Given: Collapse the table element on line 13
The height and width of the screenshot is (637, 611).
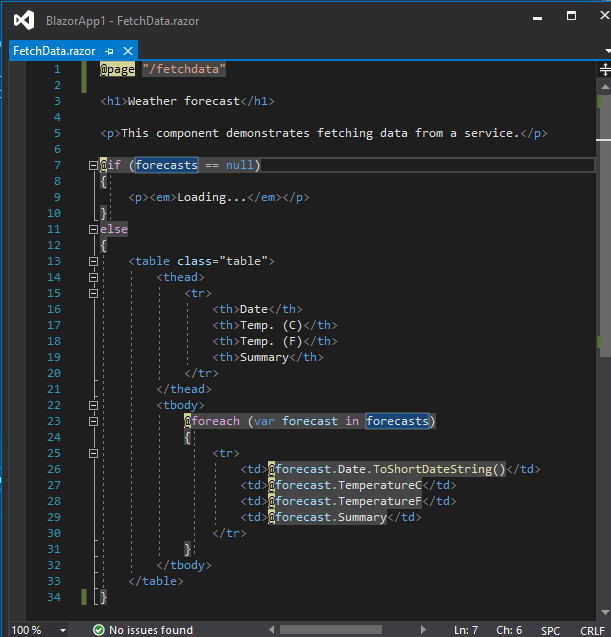Looking at the screenshot, I should 92,261.
